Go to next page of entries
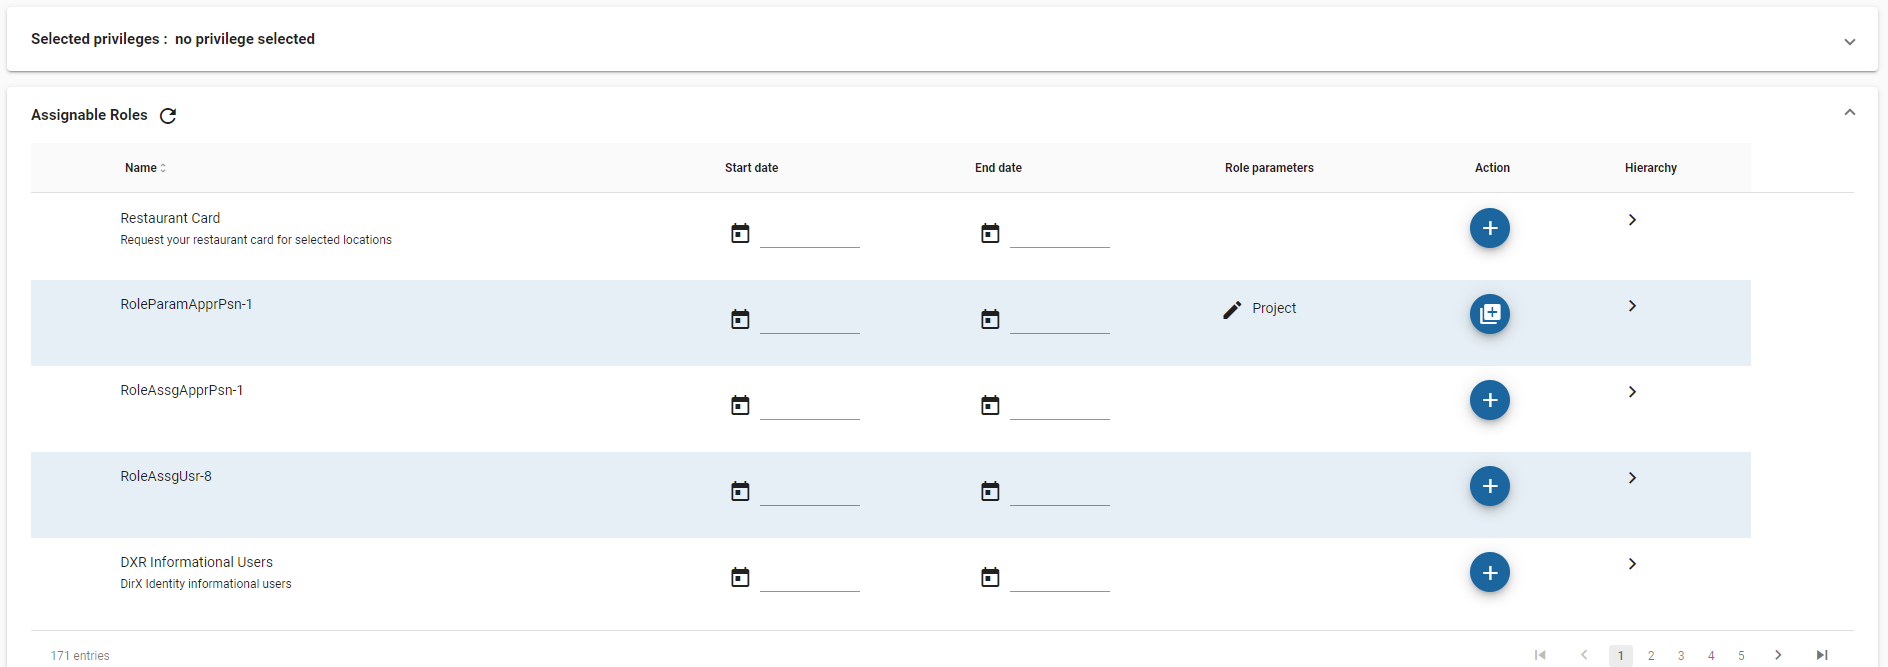This screenshot has height=667, width=1888. tap(1778, 655)
